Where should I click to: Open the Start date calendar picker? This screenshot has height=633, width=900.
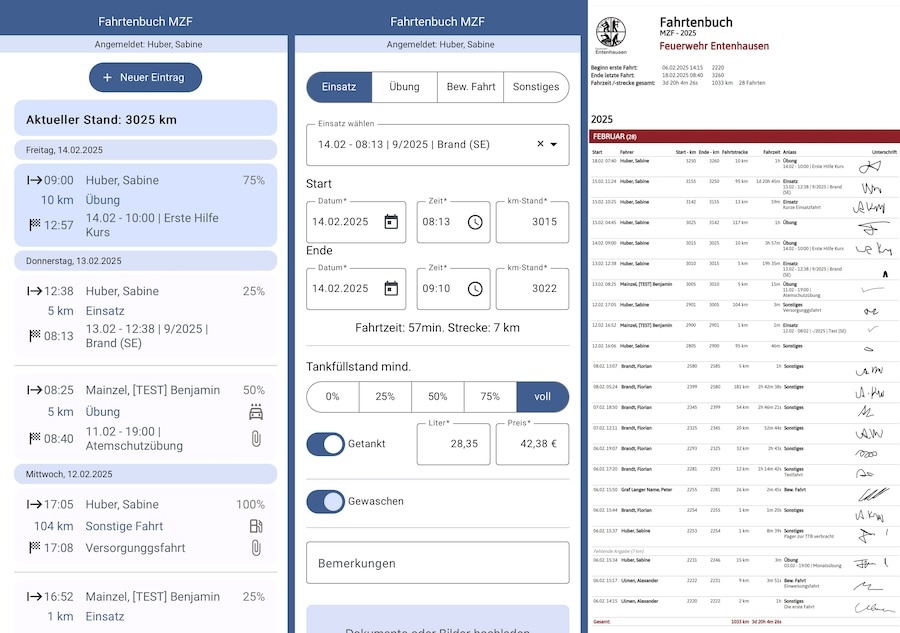click(x=391, y=222)
